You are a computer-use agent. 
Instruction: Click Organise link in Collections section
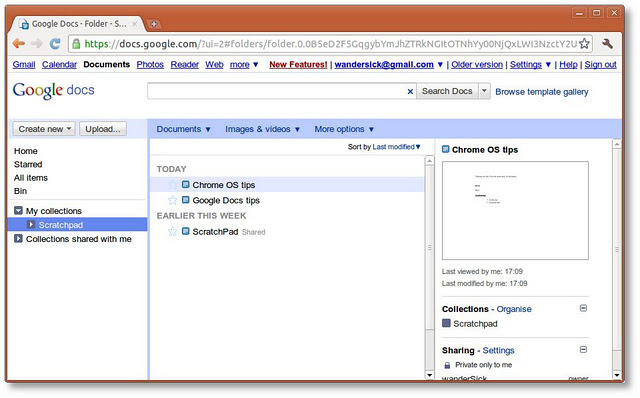tap(514, 309)
